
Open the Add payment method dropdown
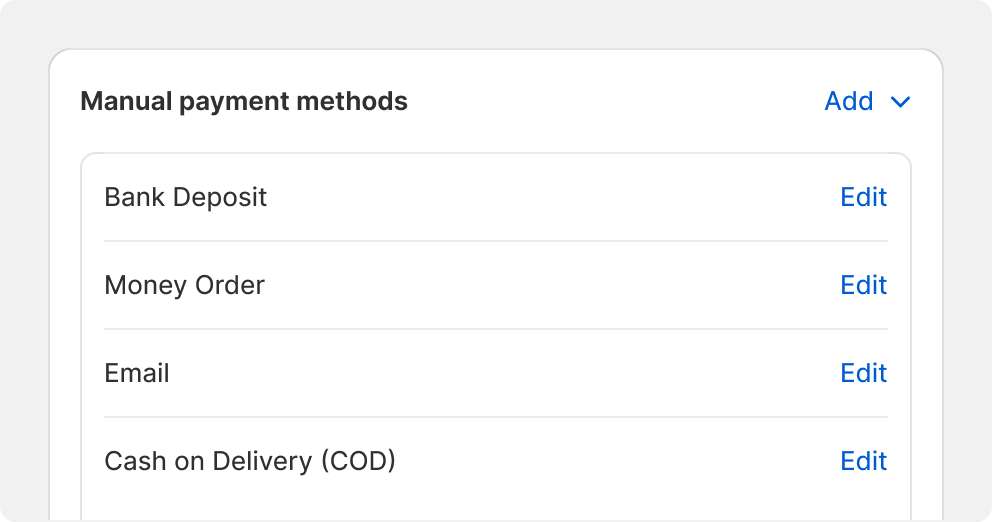pos(867,101)
